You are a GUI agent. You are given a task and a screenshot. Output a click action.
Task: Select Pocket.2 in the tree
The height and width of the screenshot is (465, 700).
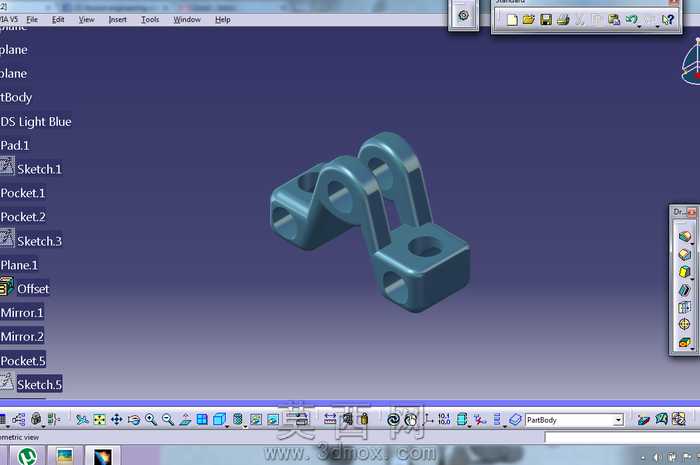click(23, 217)
